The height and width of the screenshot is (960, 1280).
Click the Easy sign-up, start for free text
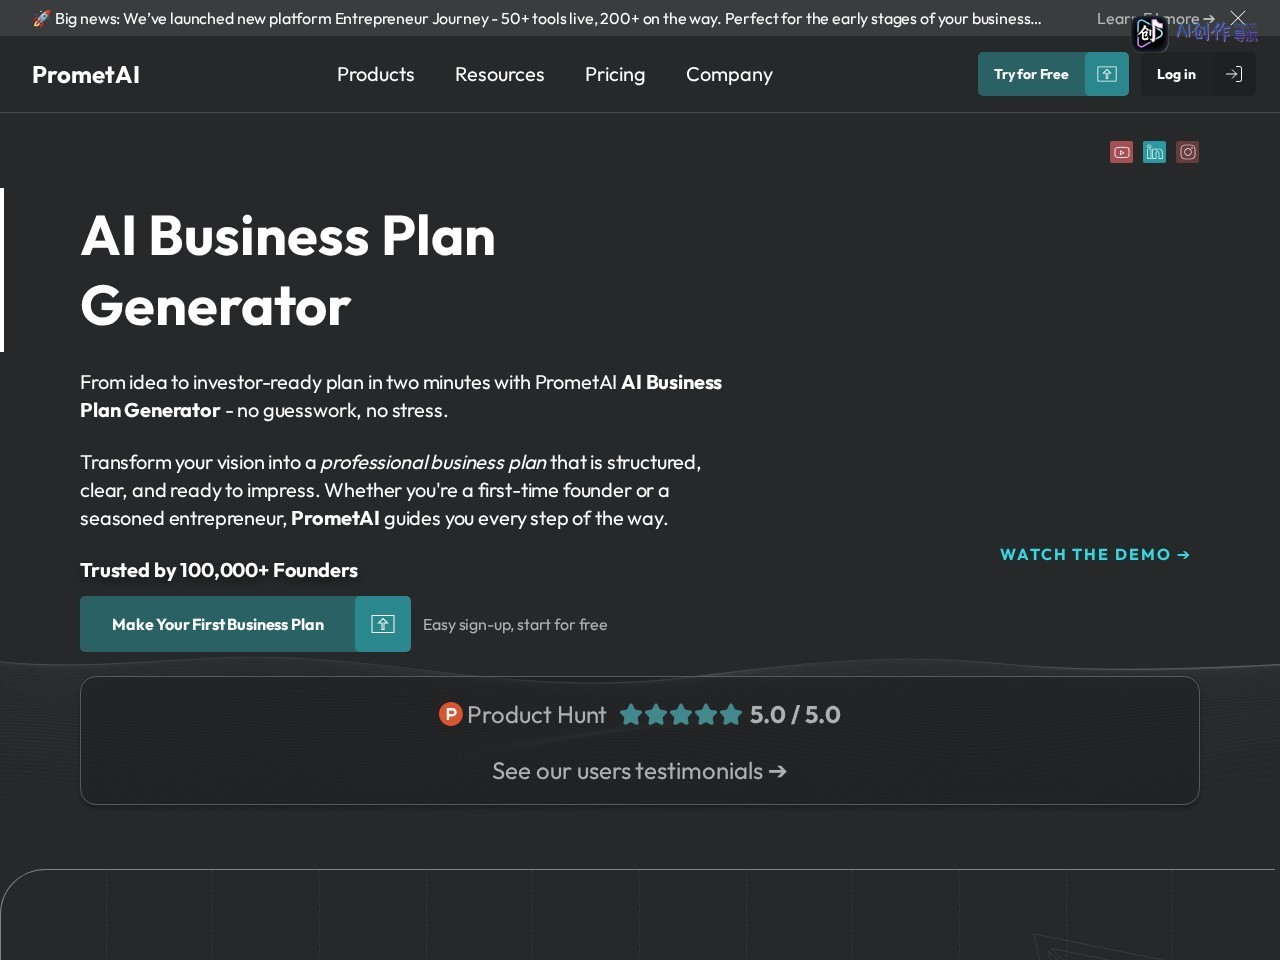tap(515, 624)
